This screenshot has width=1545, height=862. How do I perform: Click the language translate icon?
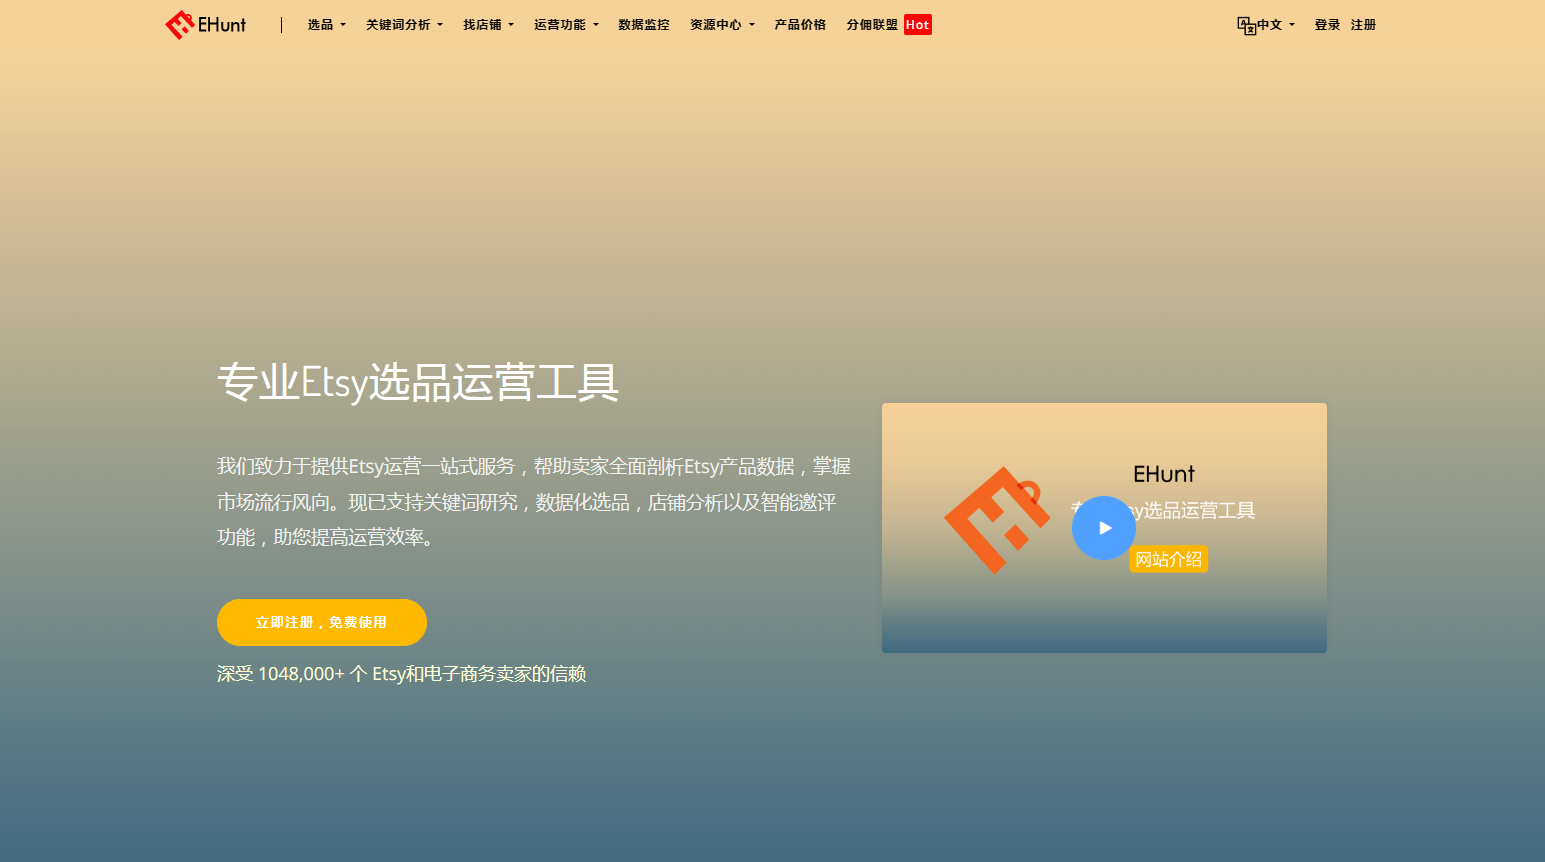pyautogui.click(x=1246, y=26)
